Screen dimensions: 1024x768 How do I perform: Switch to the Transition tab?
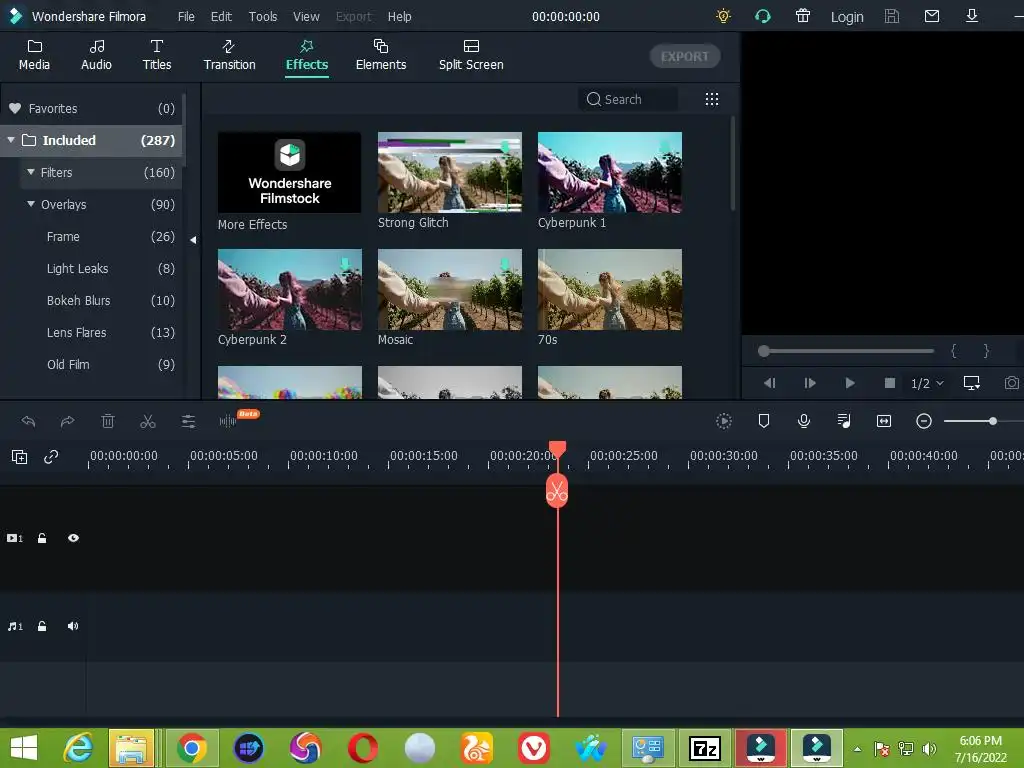[229, 55]
